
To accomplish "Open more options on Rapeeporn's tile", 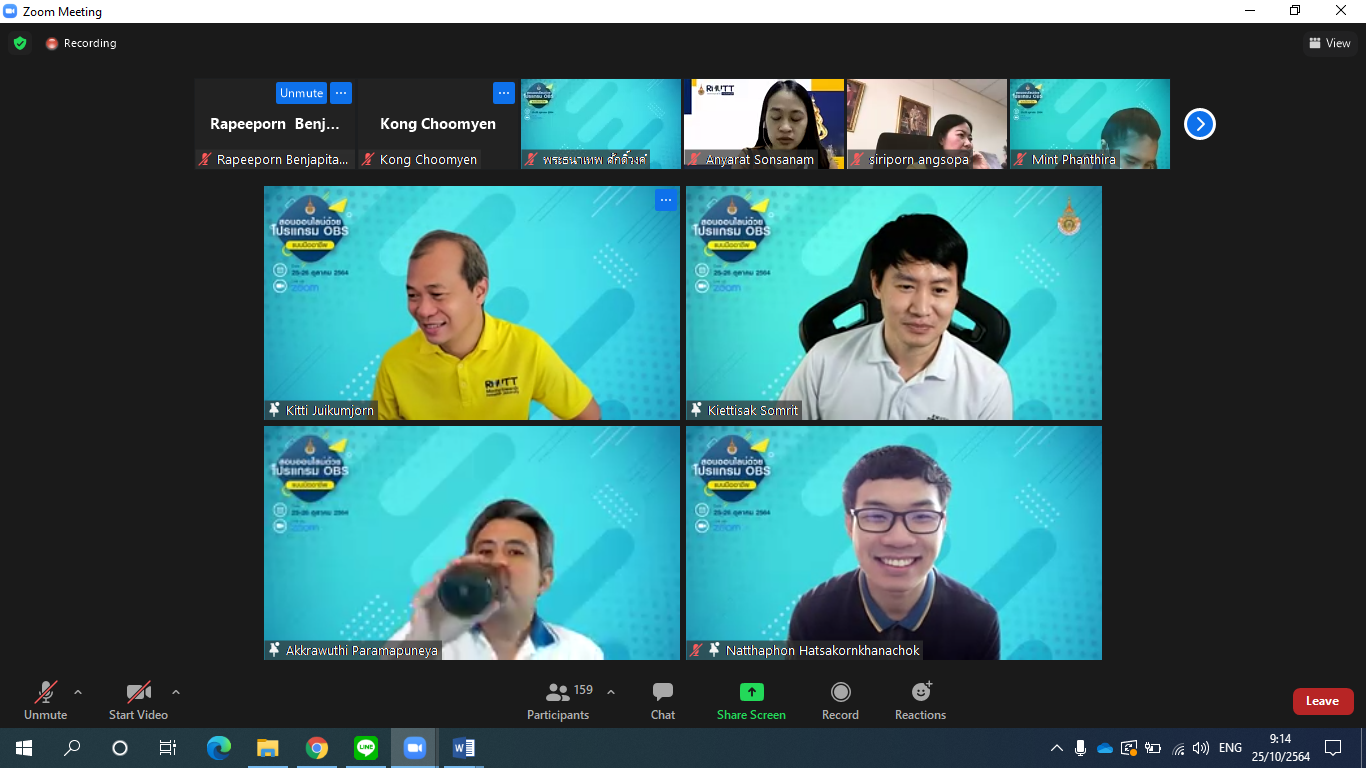I will (341, 93).
